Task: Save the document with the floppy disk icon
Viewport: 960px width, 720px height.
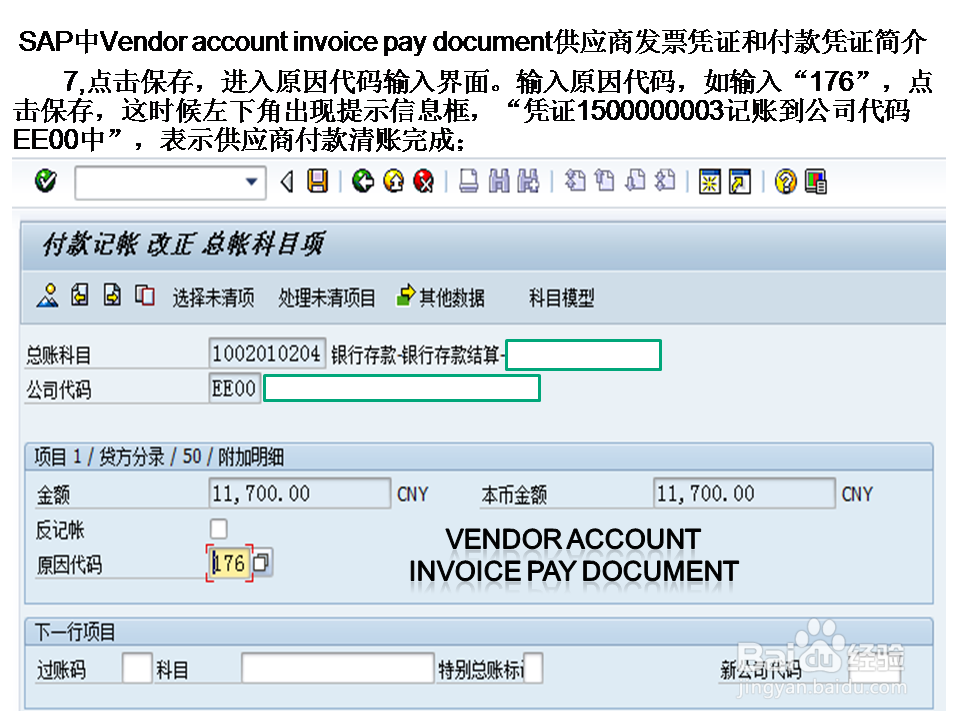Action: point(318,182)
